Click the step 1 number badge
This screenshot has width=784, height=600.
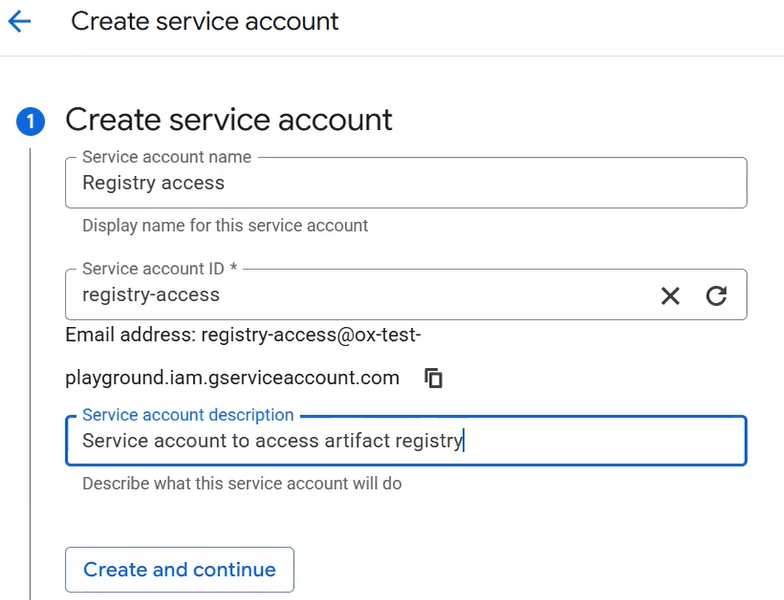pyautogui.click(x=30, y=122)
